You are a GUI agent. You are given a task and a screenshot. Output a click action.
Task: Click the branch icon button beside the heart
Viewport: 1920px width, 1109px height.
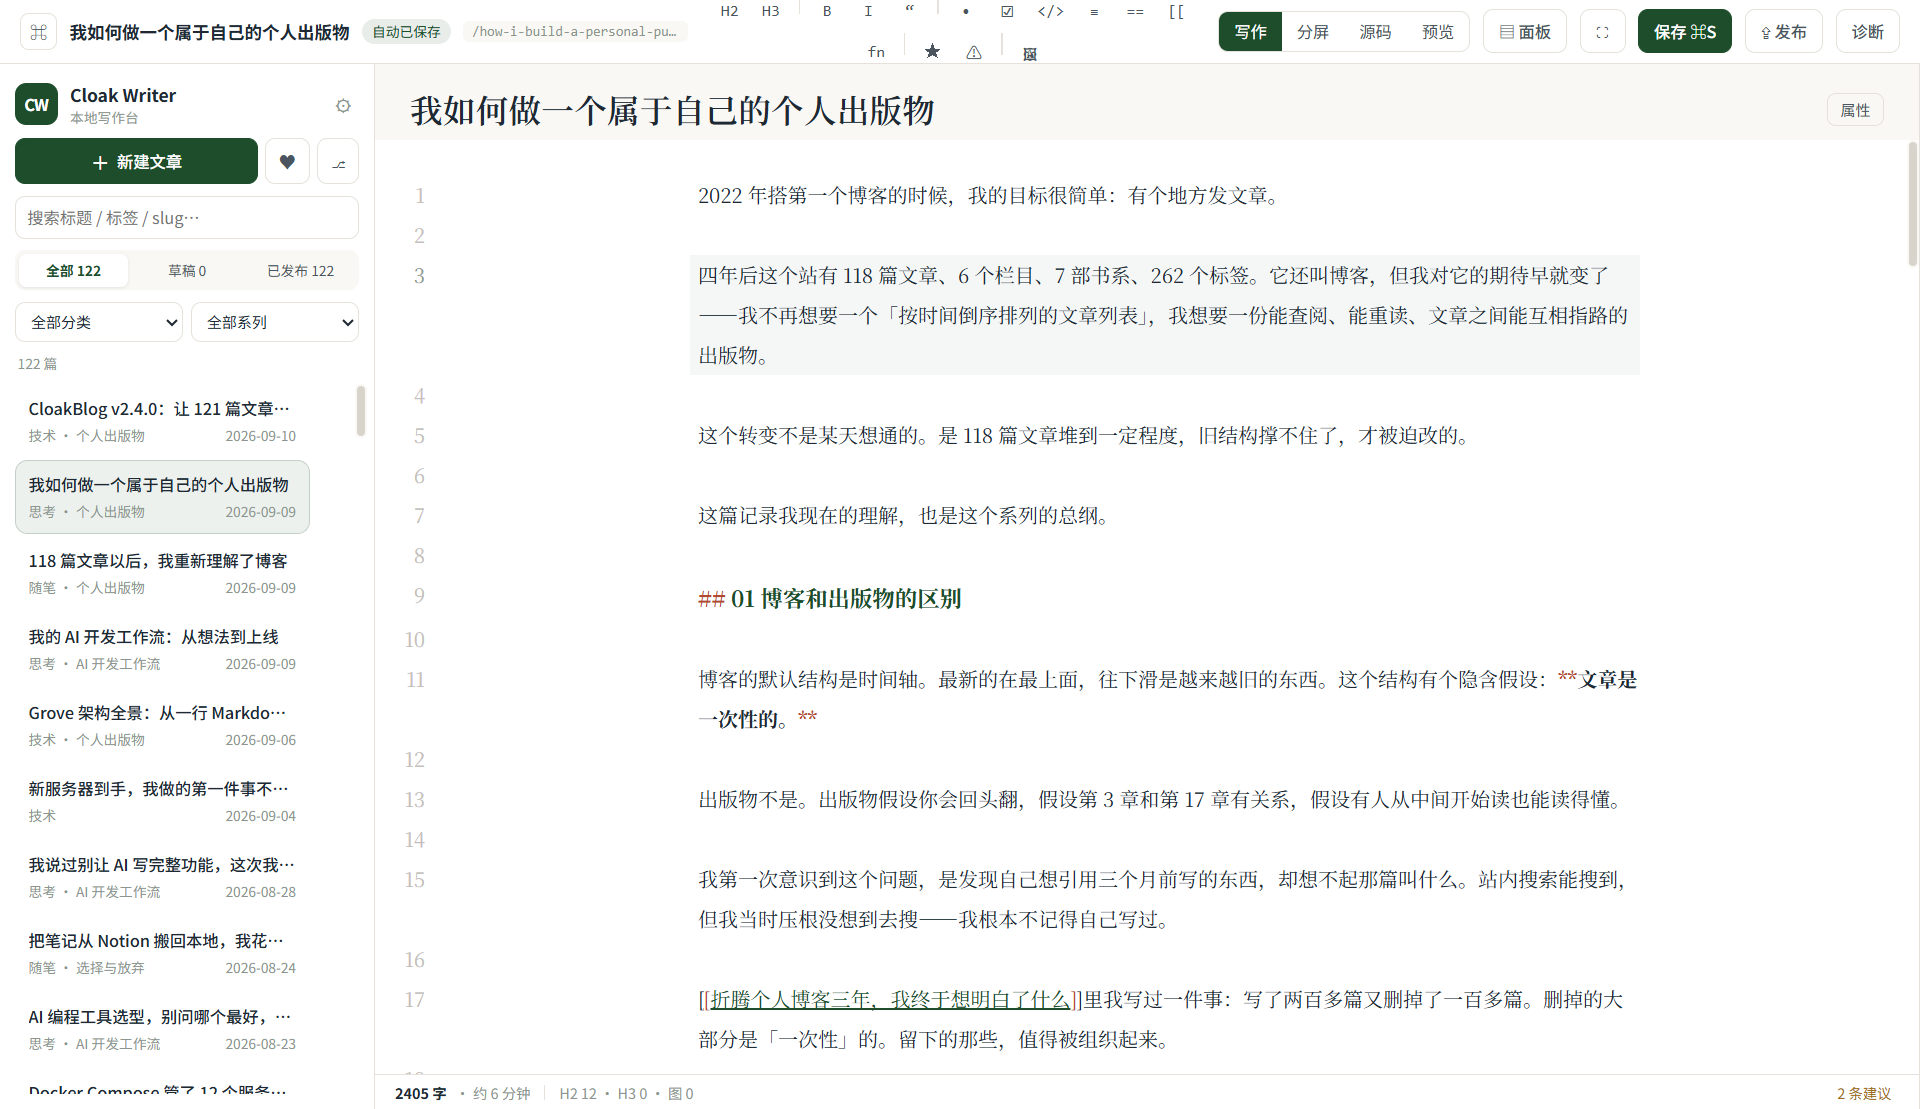tap(338, 161)
